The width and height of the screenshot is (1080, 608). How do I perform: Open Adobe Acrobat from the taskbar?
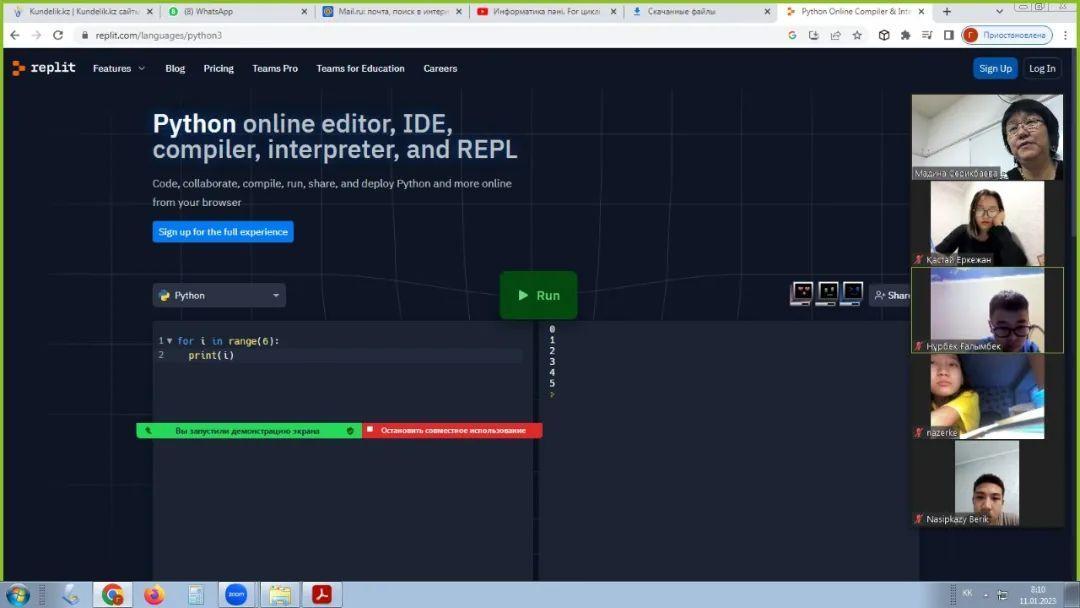click(322, 594)
